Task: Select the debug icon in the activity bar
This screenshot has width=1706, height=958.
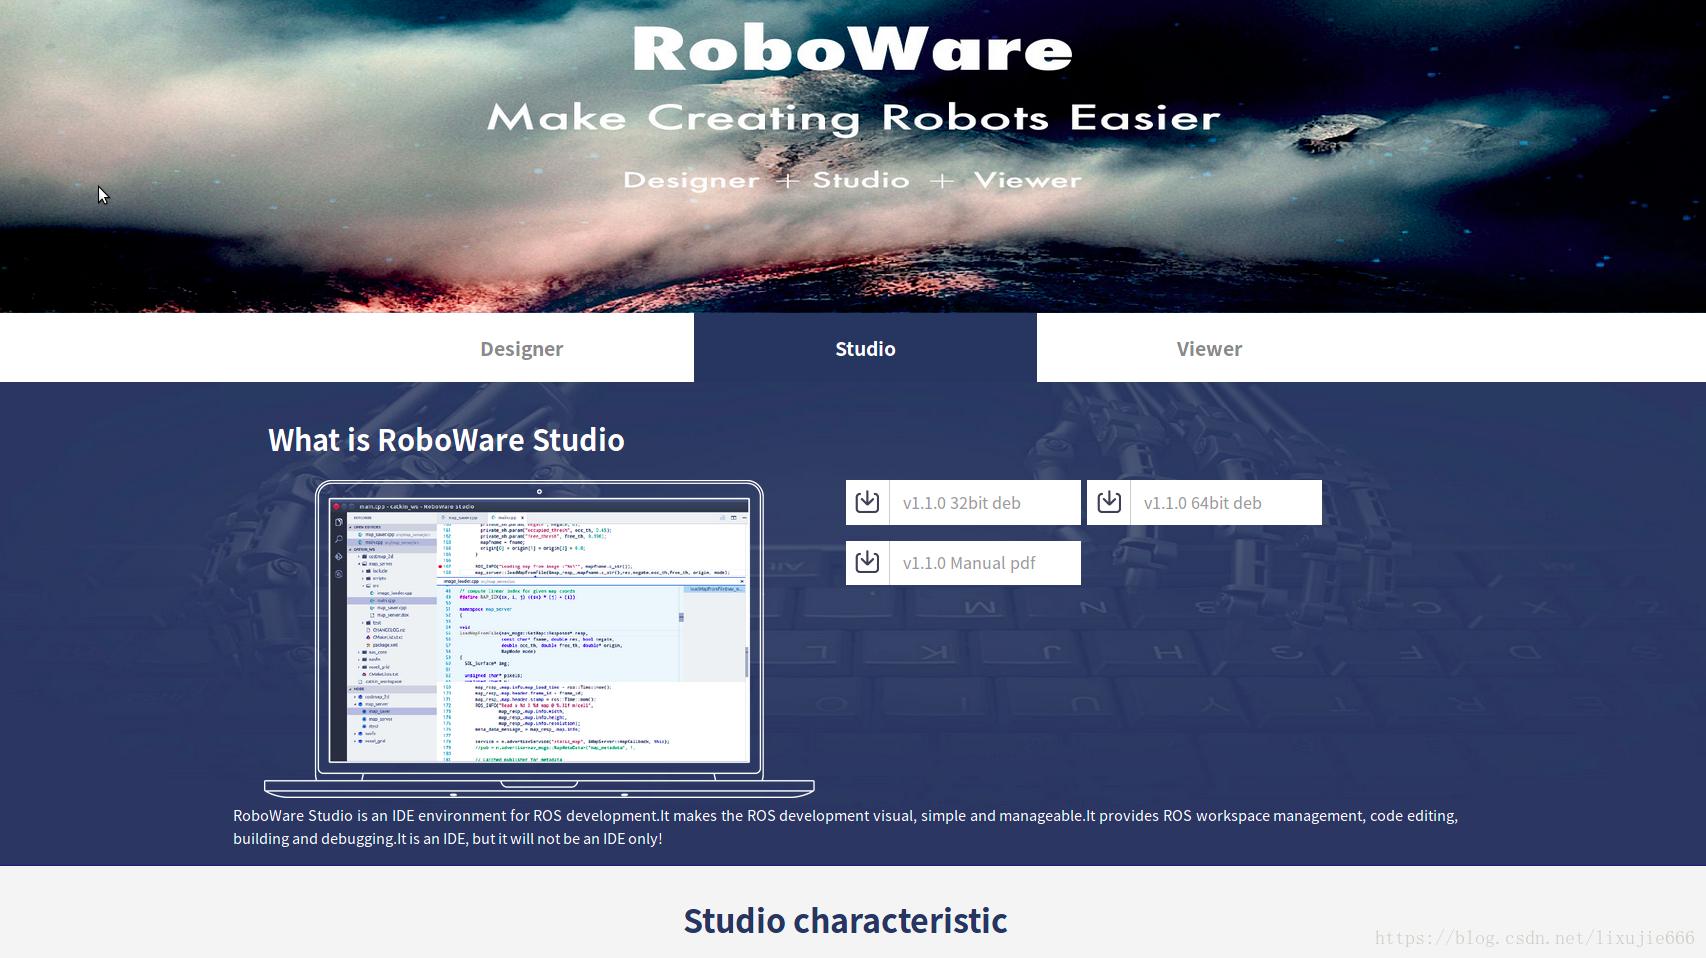Action: (338, 573)
